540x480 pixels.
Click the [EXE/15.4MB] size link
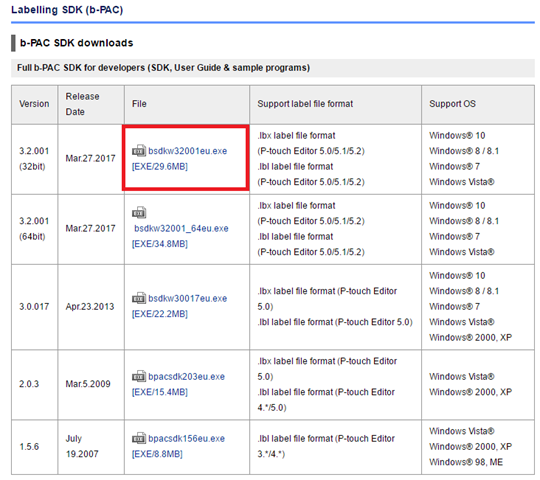tap(160, 392)
